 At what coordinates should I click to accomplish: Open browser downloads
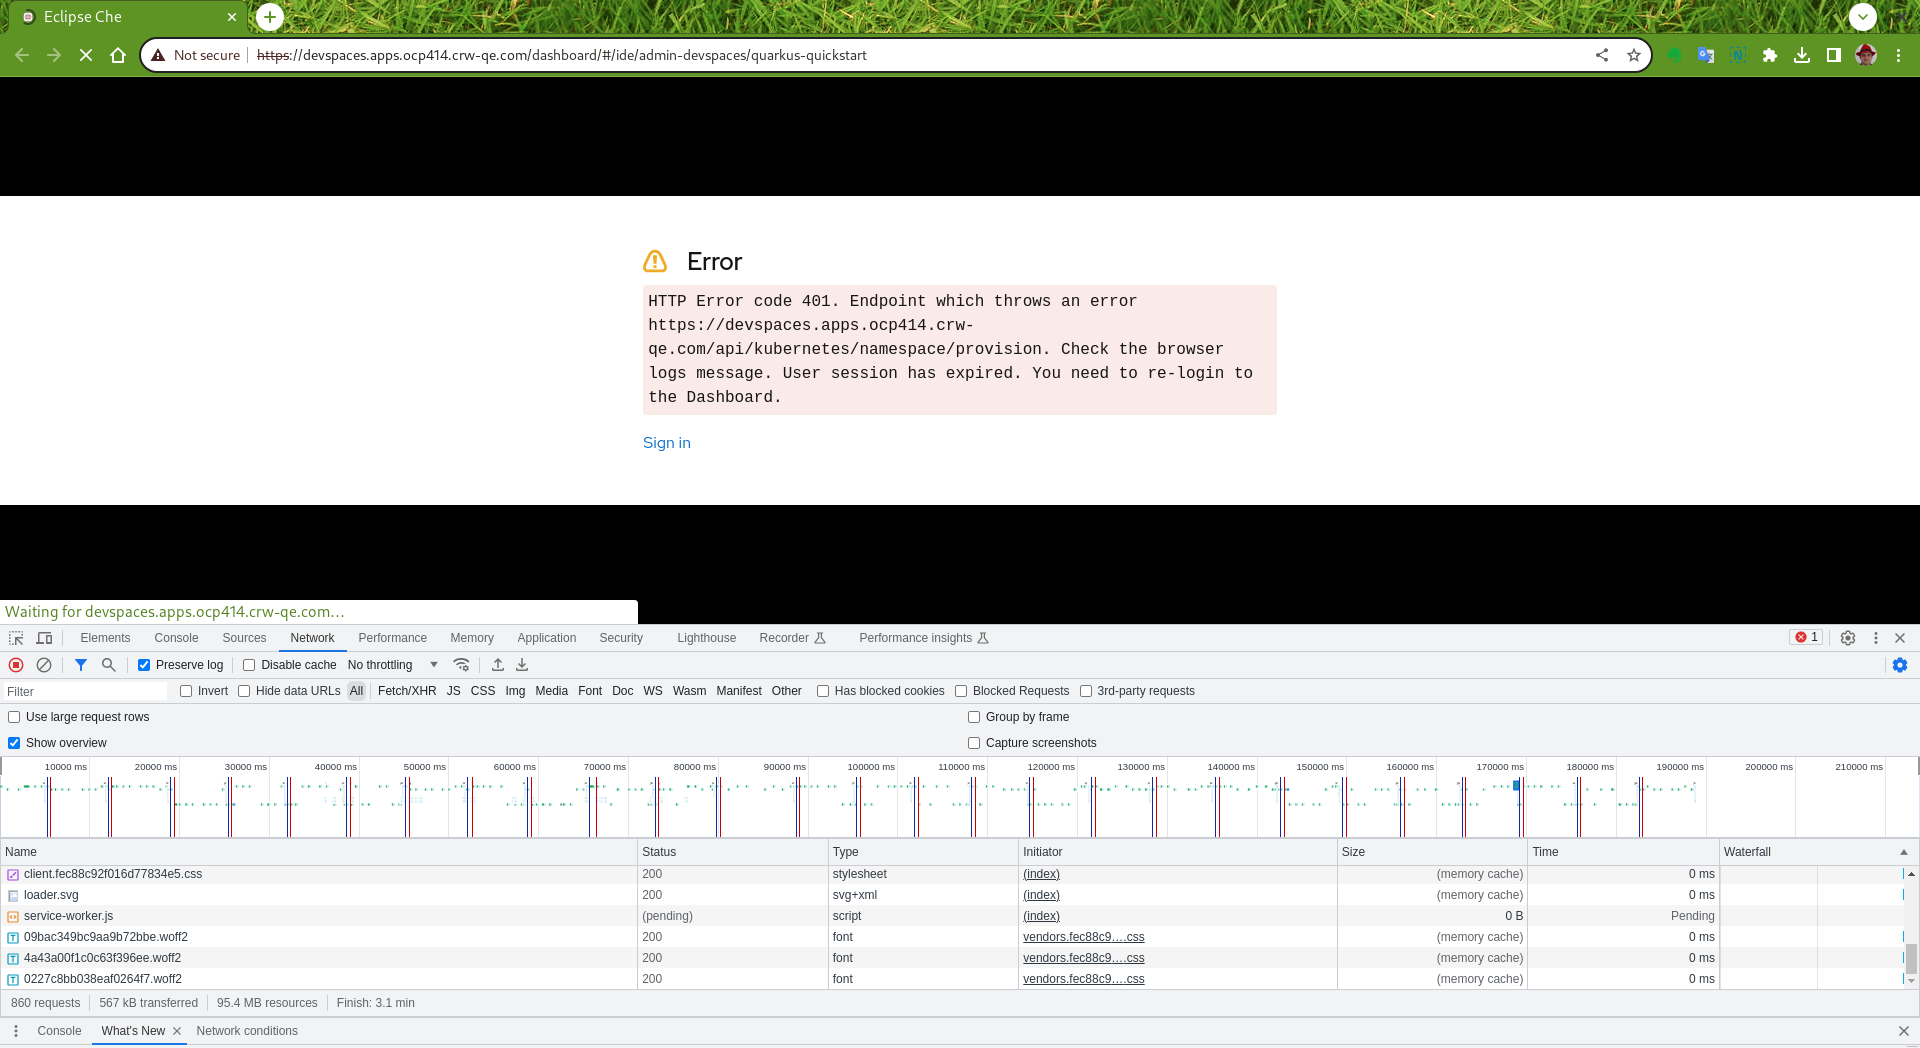[x=1802, y=55]
